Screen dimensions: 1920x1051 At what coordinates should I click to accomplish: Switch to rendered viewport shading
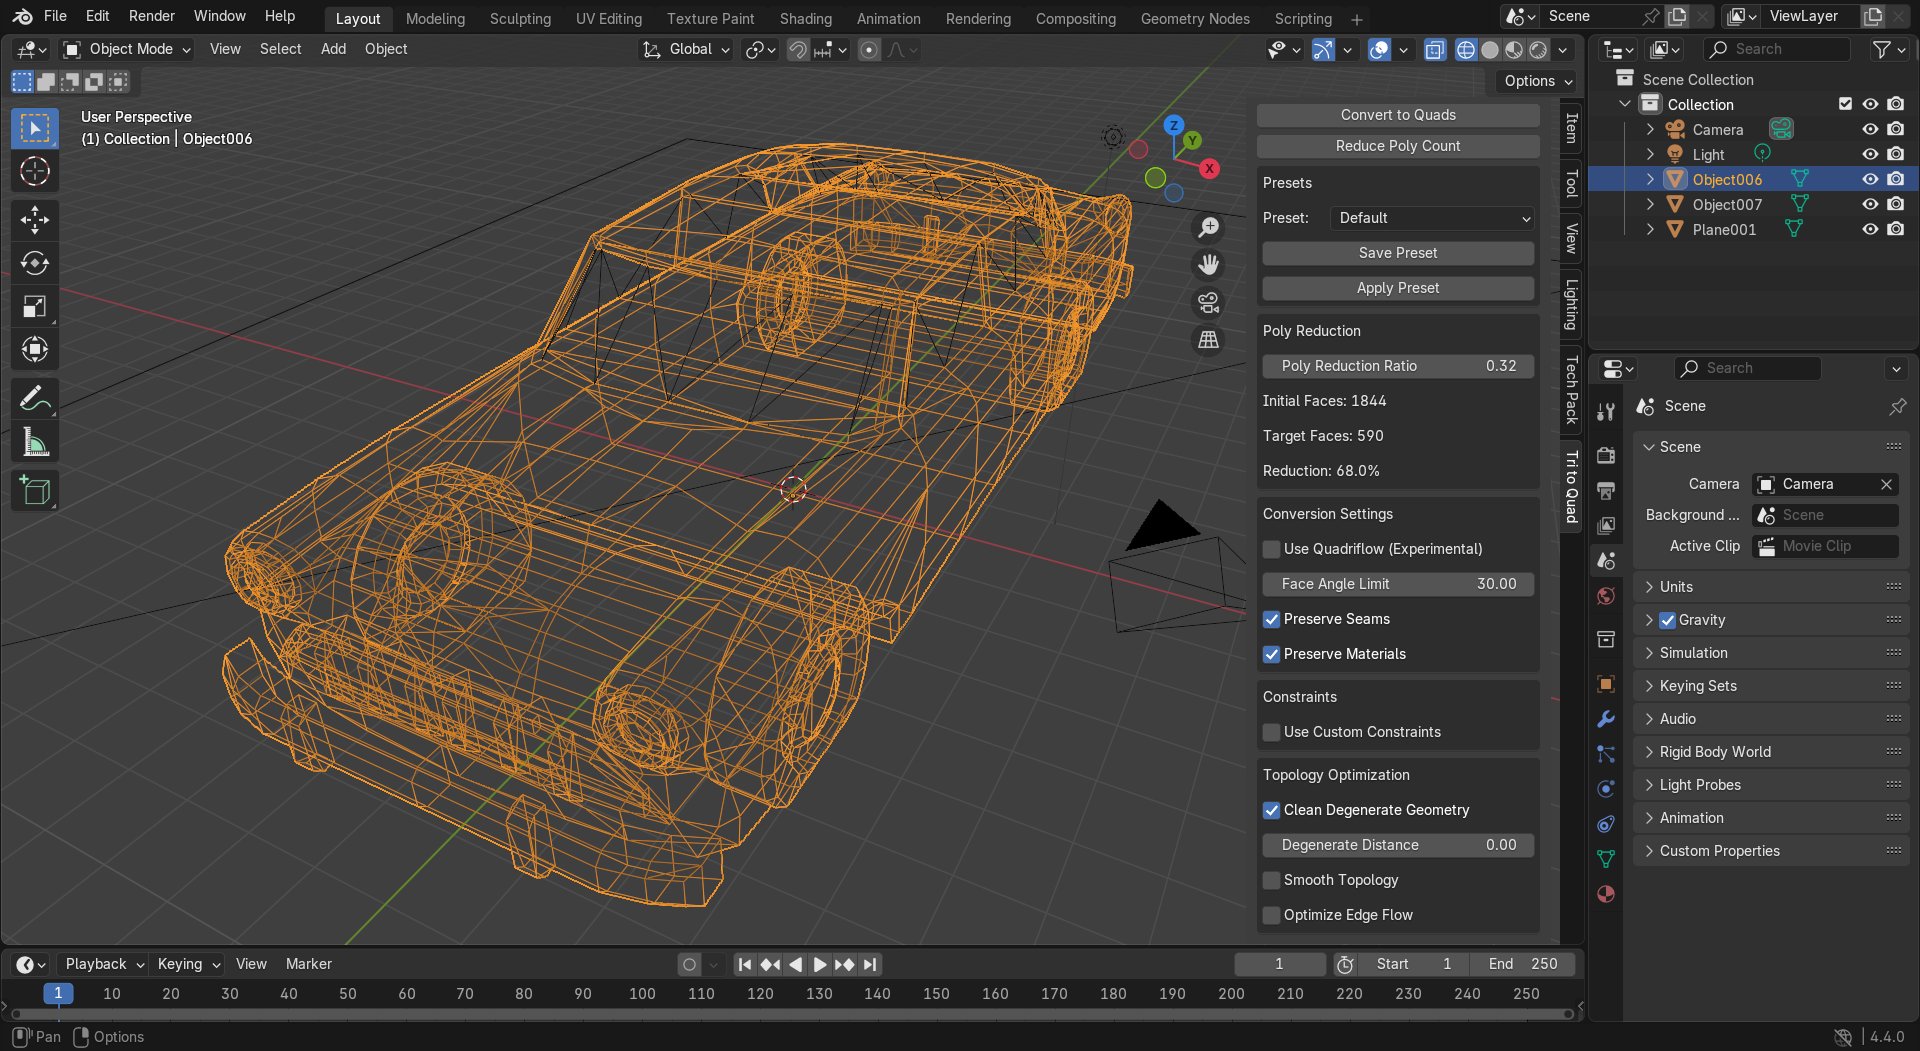tap(1536, 49)
